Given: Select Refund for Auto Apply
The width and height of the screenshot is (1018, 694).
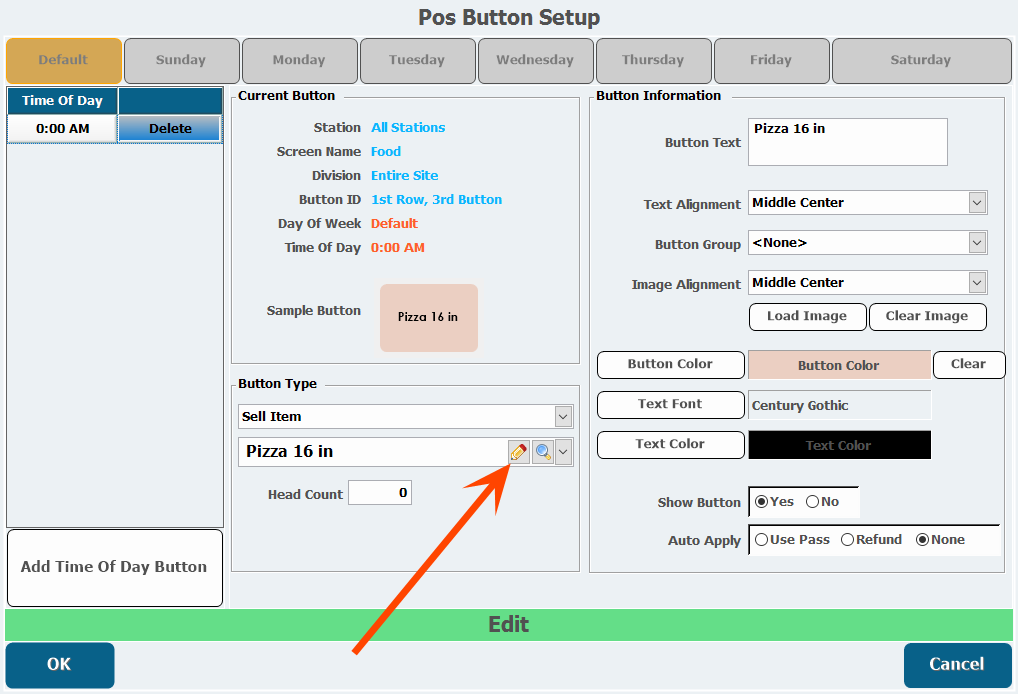Looking at the screenshot, I should coord(847,539).
